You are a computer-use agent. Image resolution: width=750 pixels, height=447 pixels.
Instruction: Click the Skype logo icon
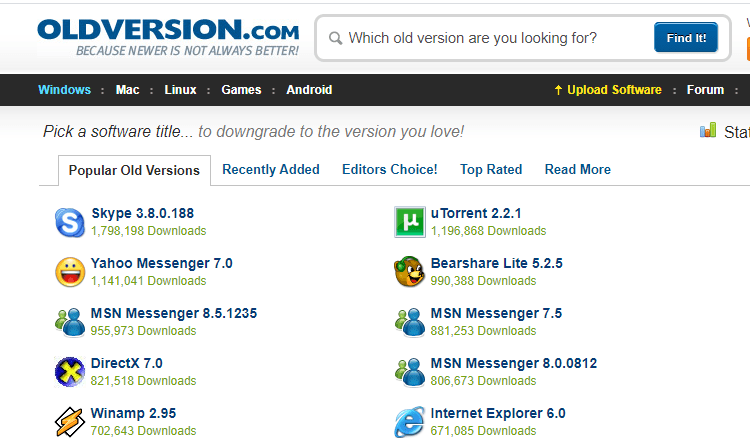click(70, 222)
